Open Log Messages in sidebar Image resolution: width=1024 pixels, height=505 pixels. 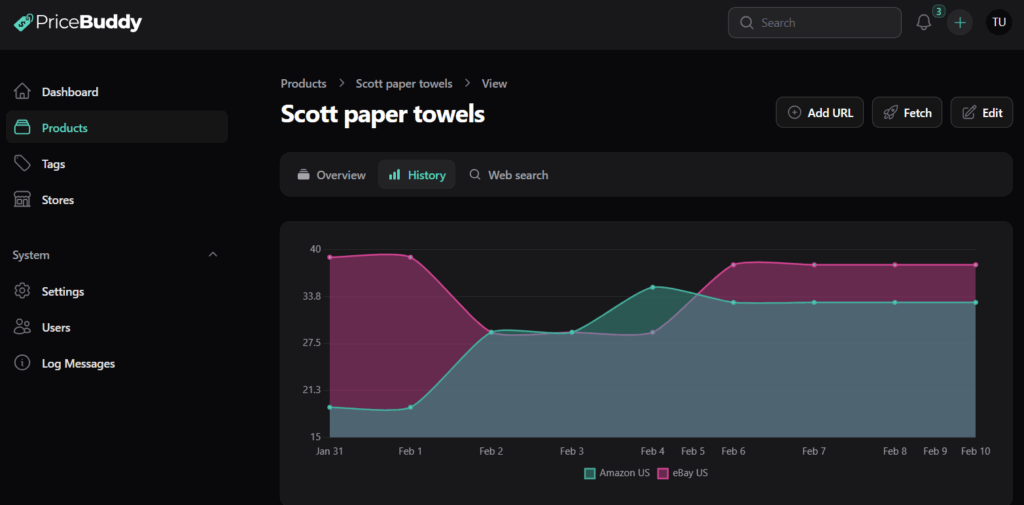click(x=77, y=364)
